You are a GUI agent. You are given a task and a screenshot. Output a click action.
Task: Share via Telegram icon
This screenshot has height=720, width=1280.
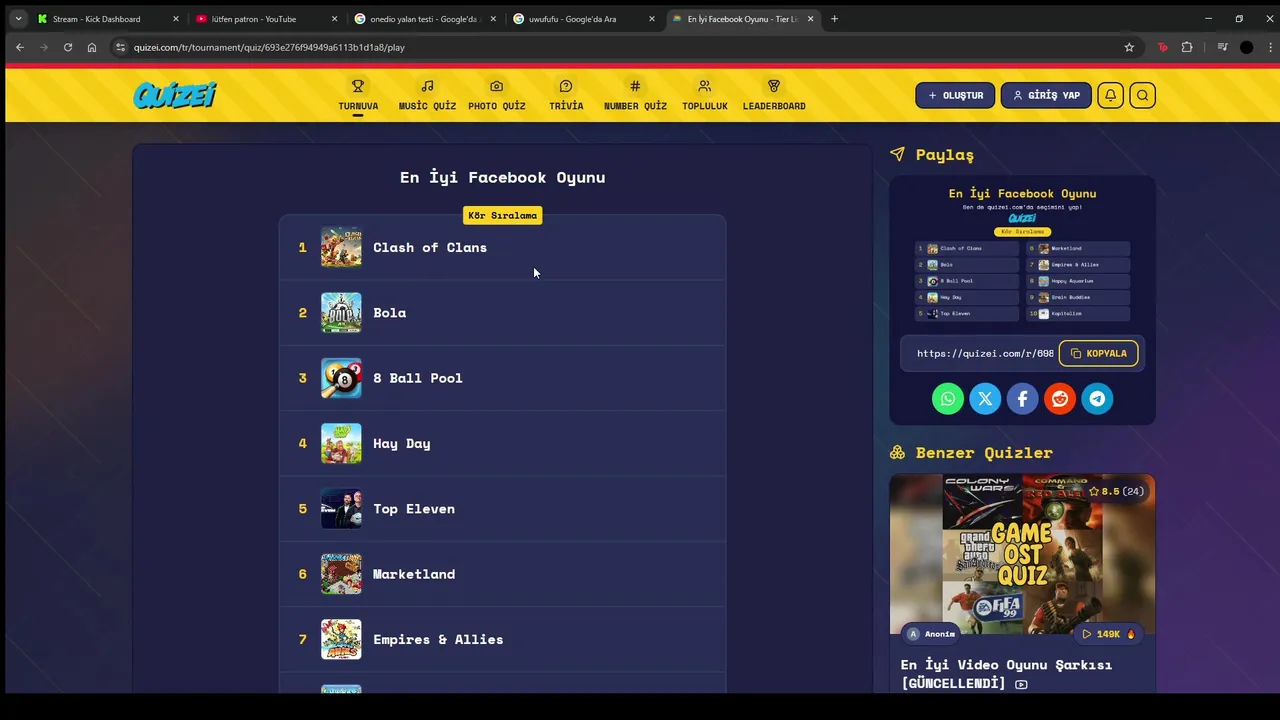pos(1097,398)
